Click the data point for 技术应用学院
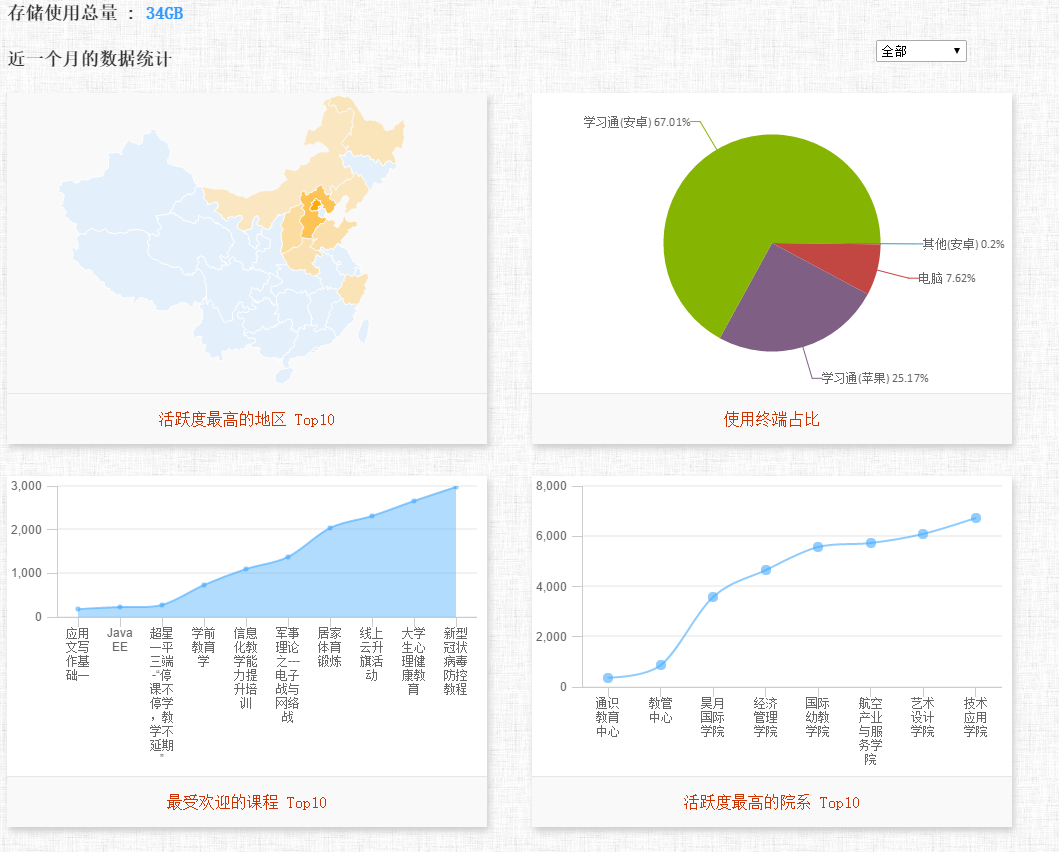 [x=976, y=518]
